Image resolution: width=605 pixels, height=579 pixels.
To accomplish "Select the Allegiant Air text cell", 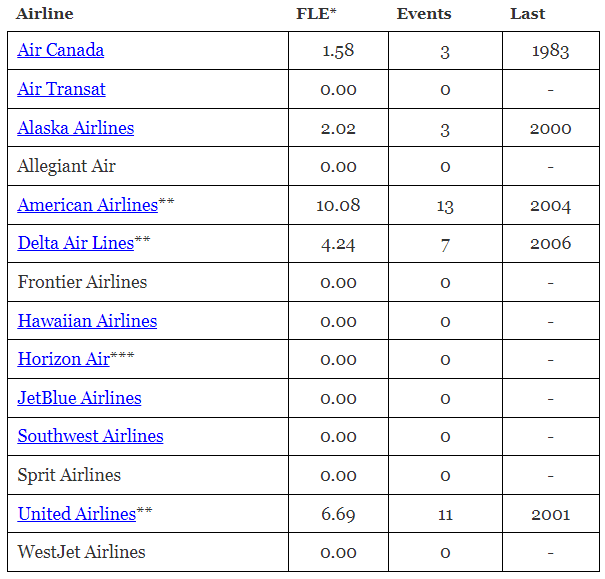I will [x=66, y=166].
